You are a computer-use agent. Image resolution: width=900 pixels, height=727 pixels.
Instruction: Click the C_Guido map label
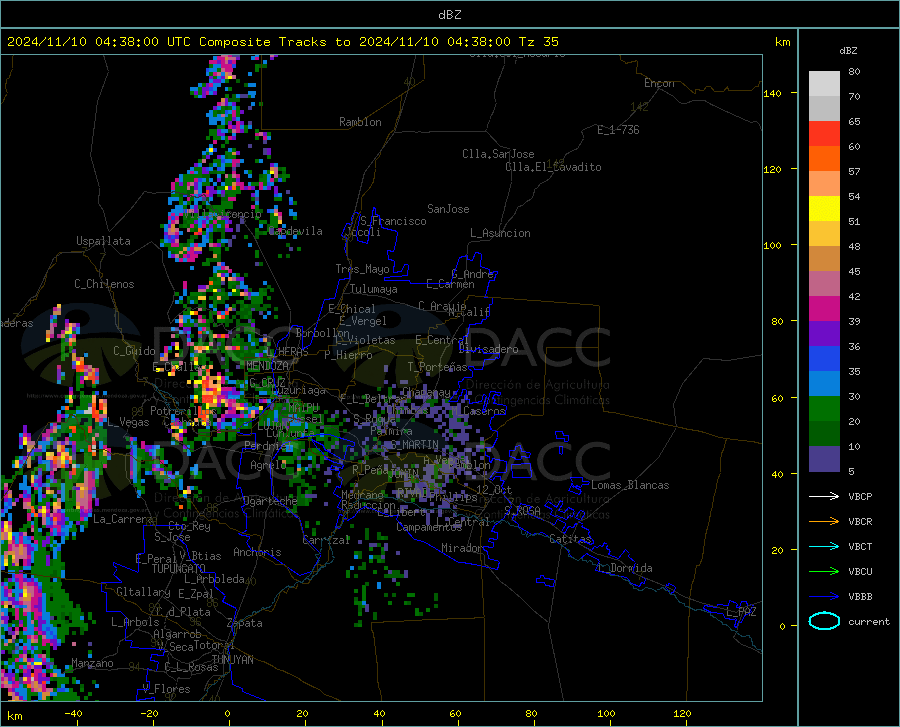point(134,351)
